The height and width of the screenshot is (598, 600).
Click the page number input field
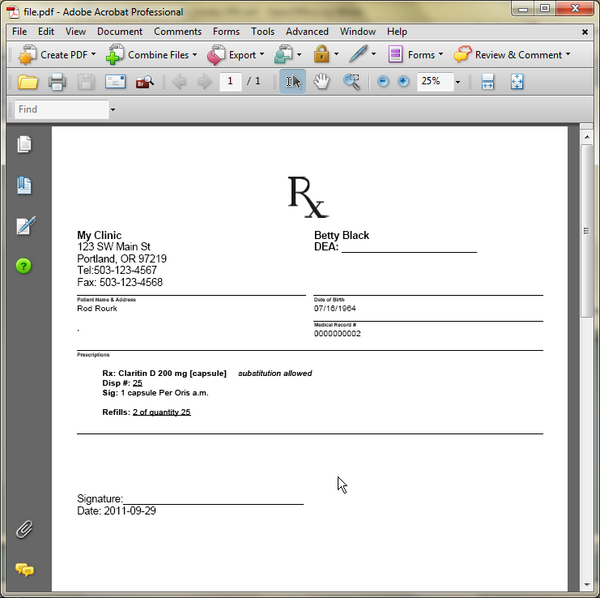(x=230, y=81)
